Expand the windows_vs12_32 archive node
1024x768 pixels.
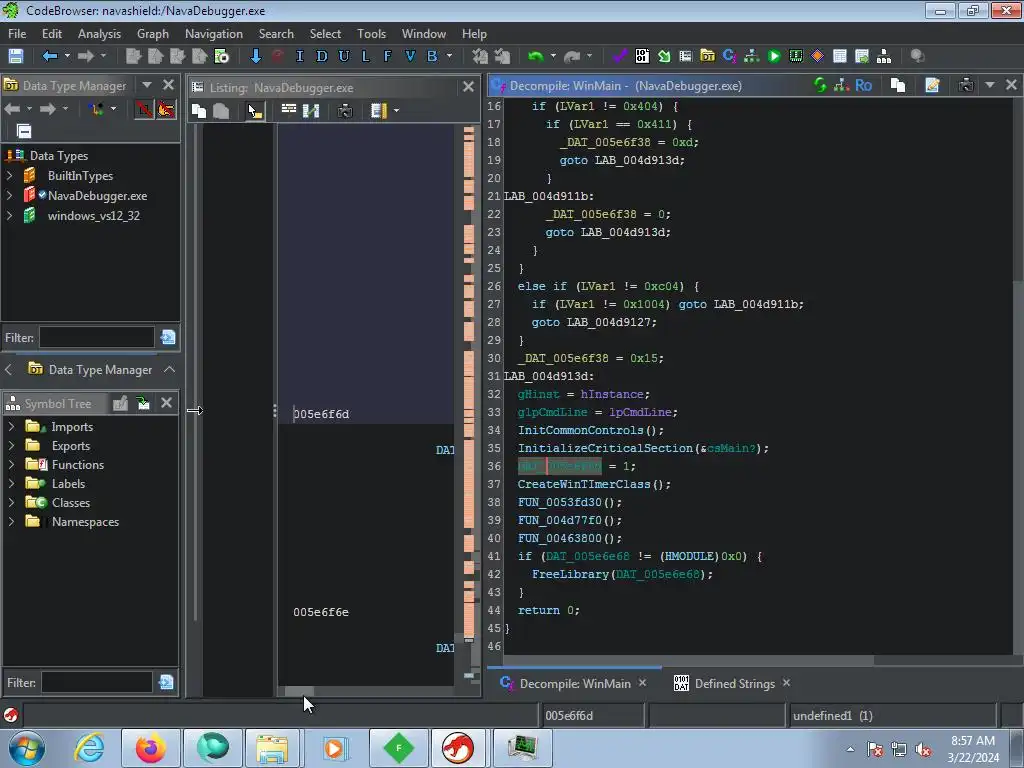9,216
